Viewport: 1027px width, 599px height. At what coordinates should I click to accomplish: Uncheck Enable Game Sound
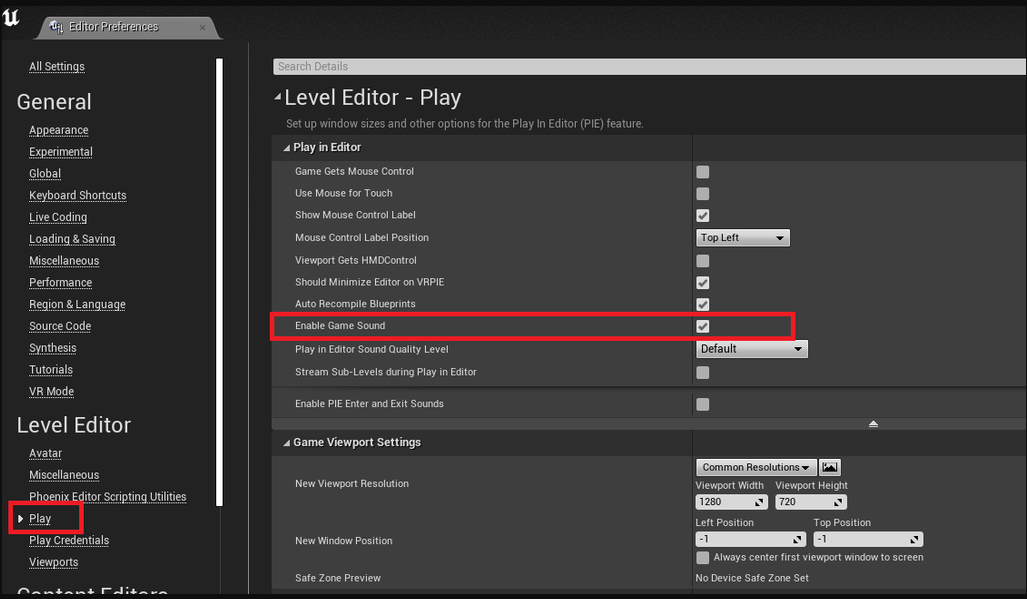tap(703, 326)
